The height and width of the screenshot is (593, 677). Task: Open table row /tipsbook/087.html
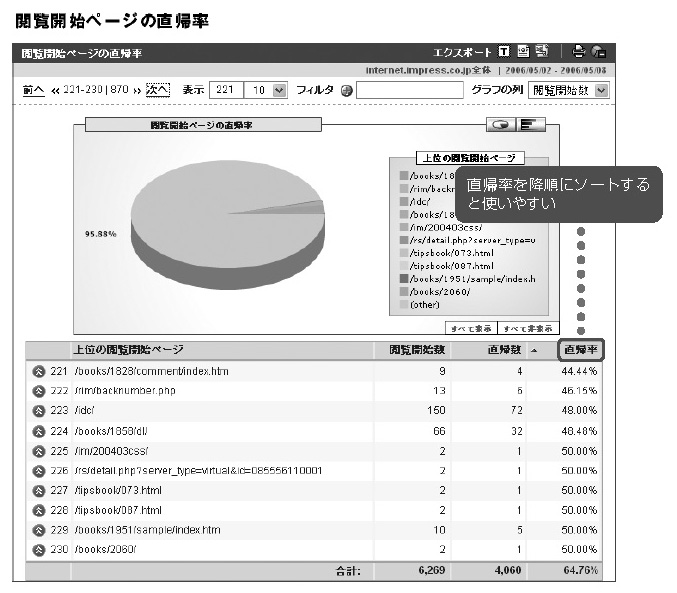[118, 511]
